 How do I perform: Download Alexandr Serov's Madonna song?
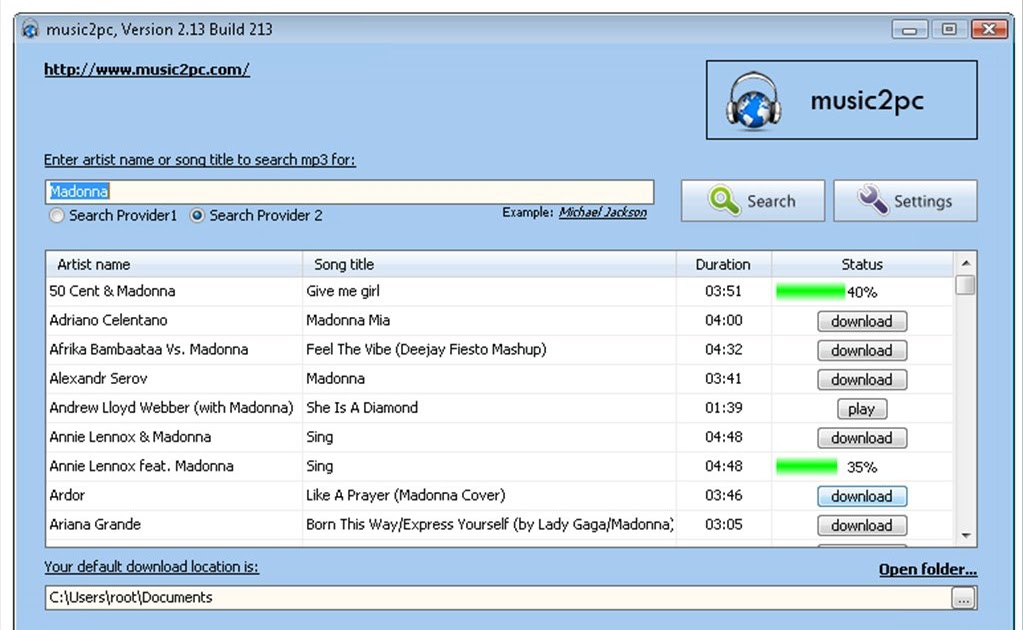point(862,380)
